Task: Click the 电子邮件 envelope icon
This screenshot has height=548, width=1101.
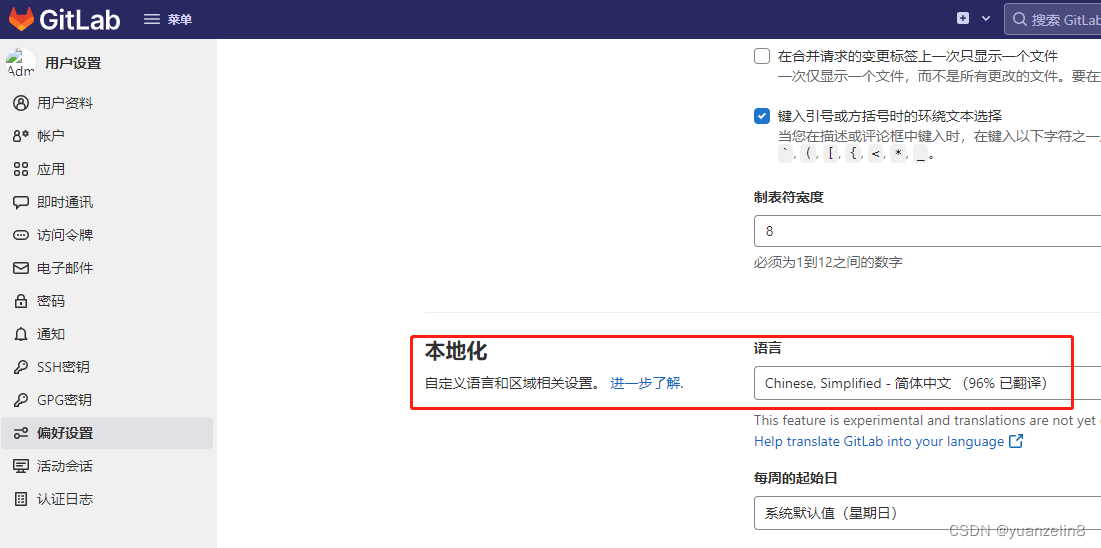Action: coord(21,268)
